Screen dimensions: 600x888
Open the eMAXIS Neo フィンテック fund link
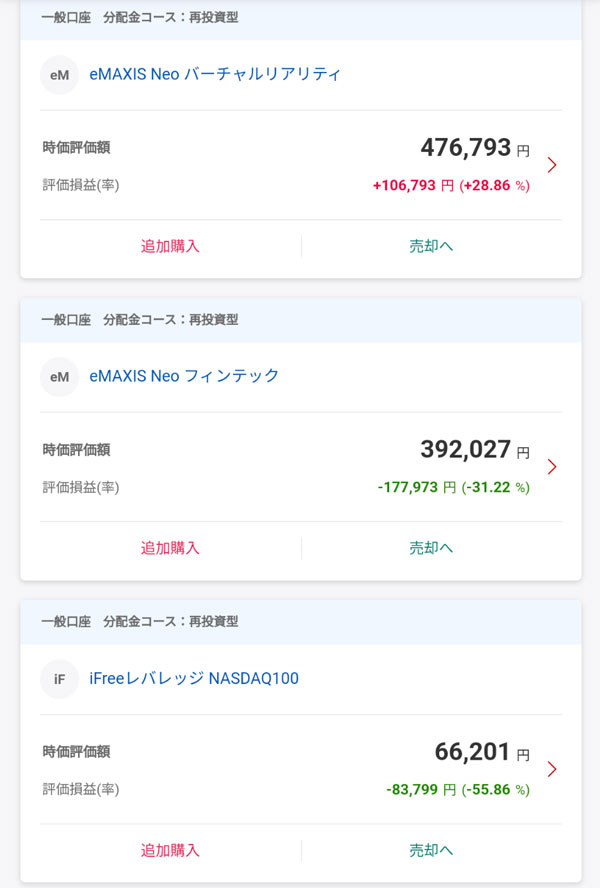click(184, 376)
